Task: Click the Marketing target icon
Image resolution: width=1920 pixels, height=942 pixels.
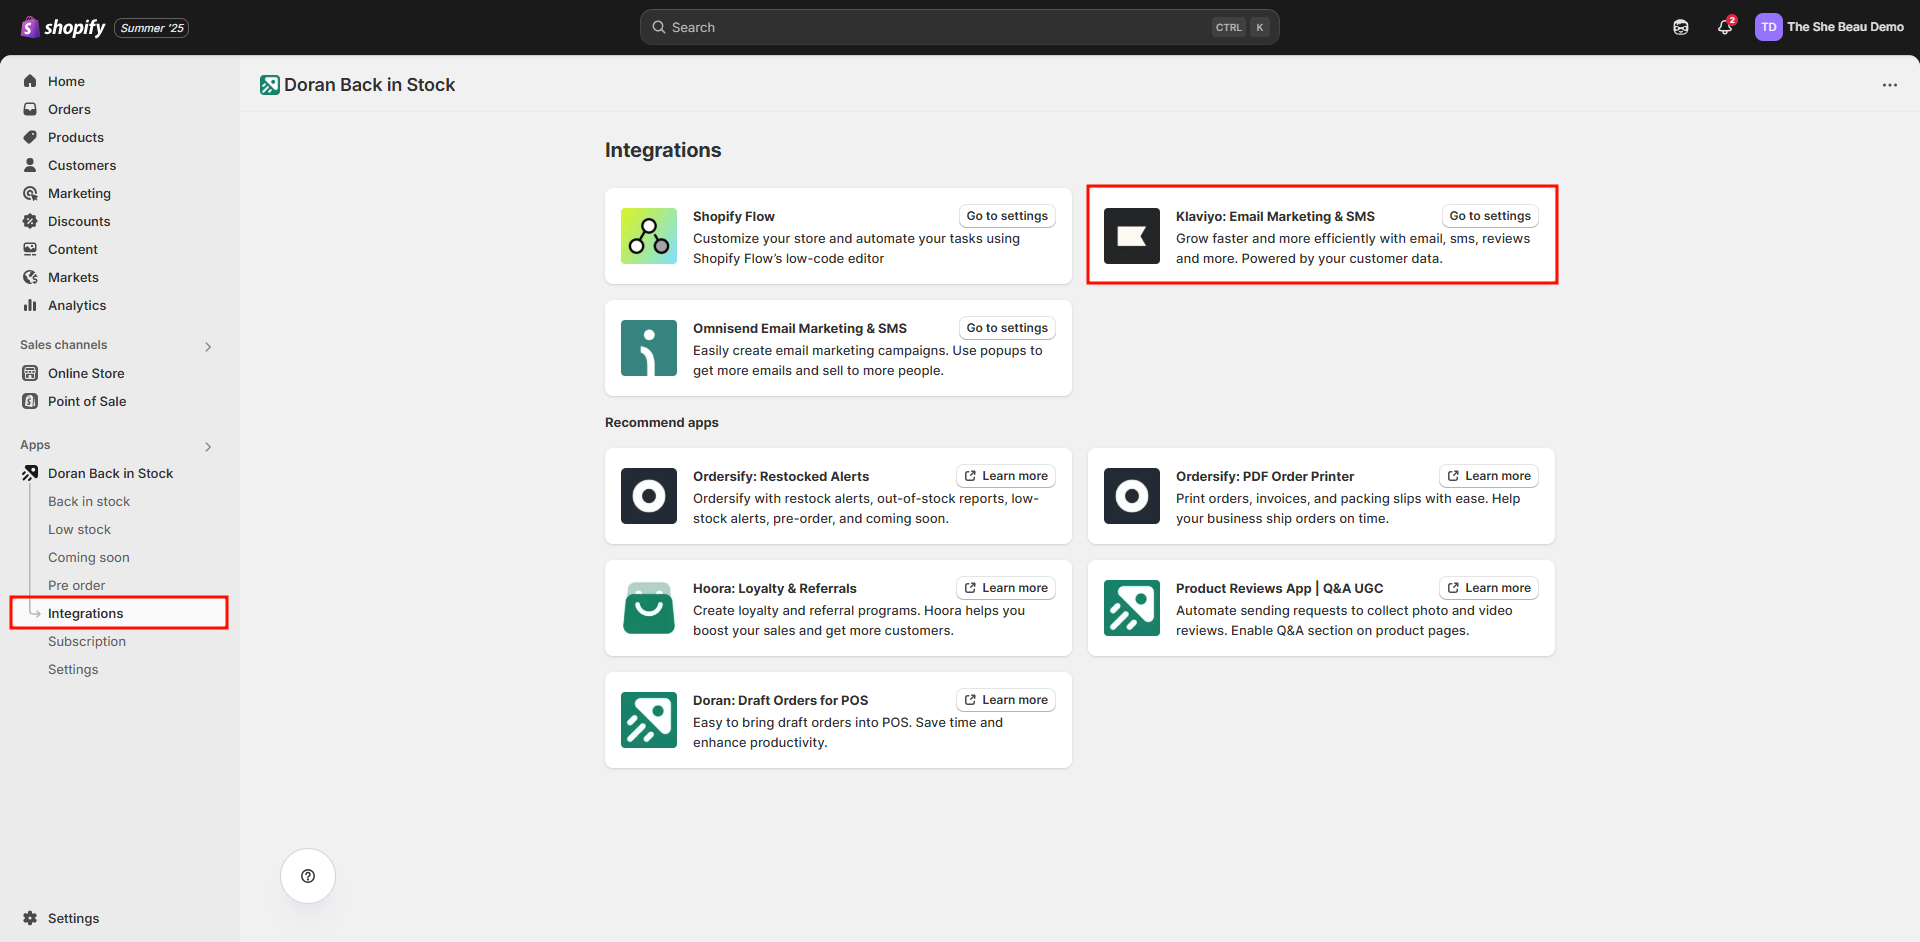Action: (30, 193)
